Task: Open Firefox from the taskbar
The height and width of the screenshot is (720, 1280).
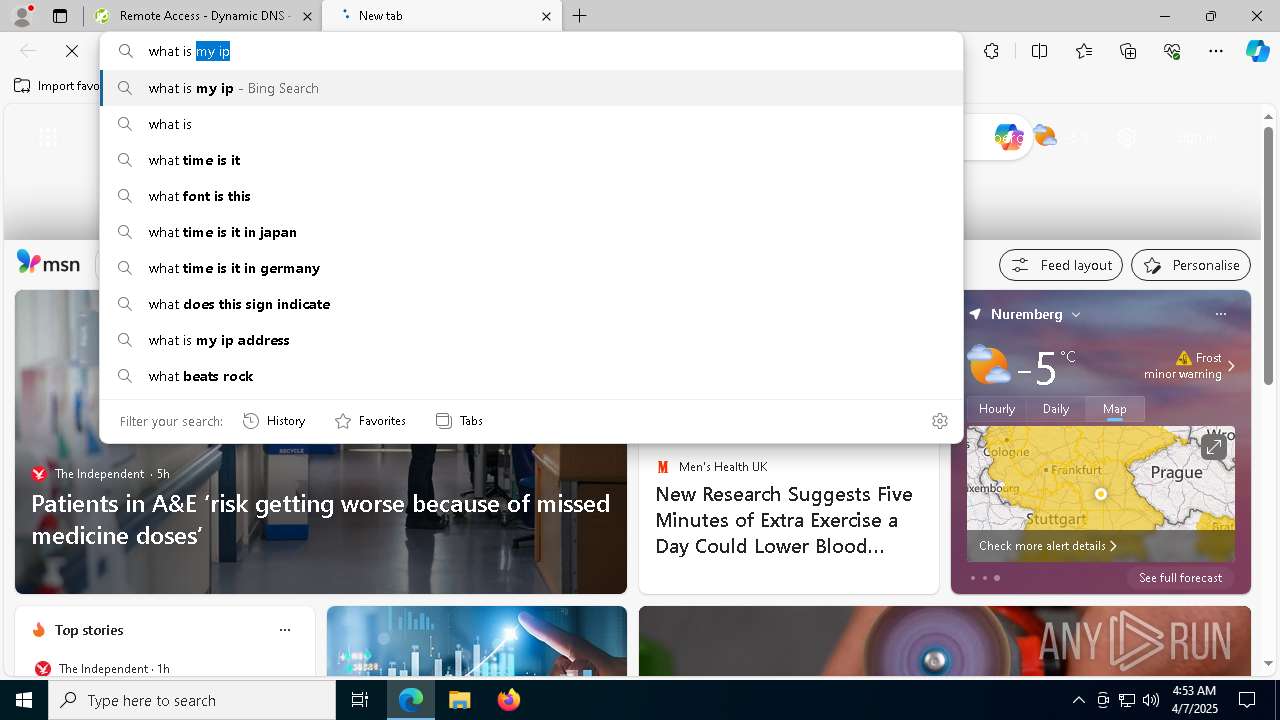Action: point(508,700)
